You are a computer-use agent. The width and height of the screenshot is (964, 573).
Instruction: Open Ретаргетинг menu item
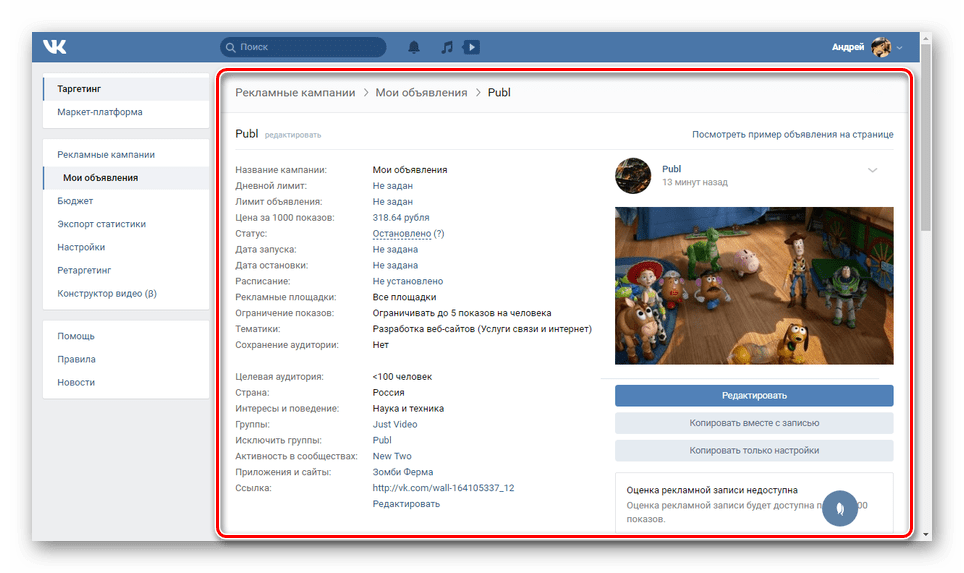(126, 270)
